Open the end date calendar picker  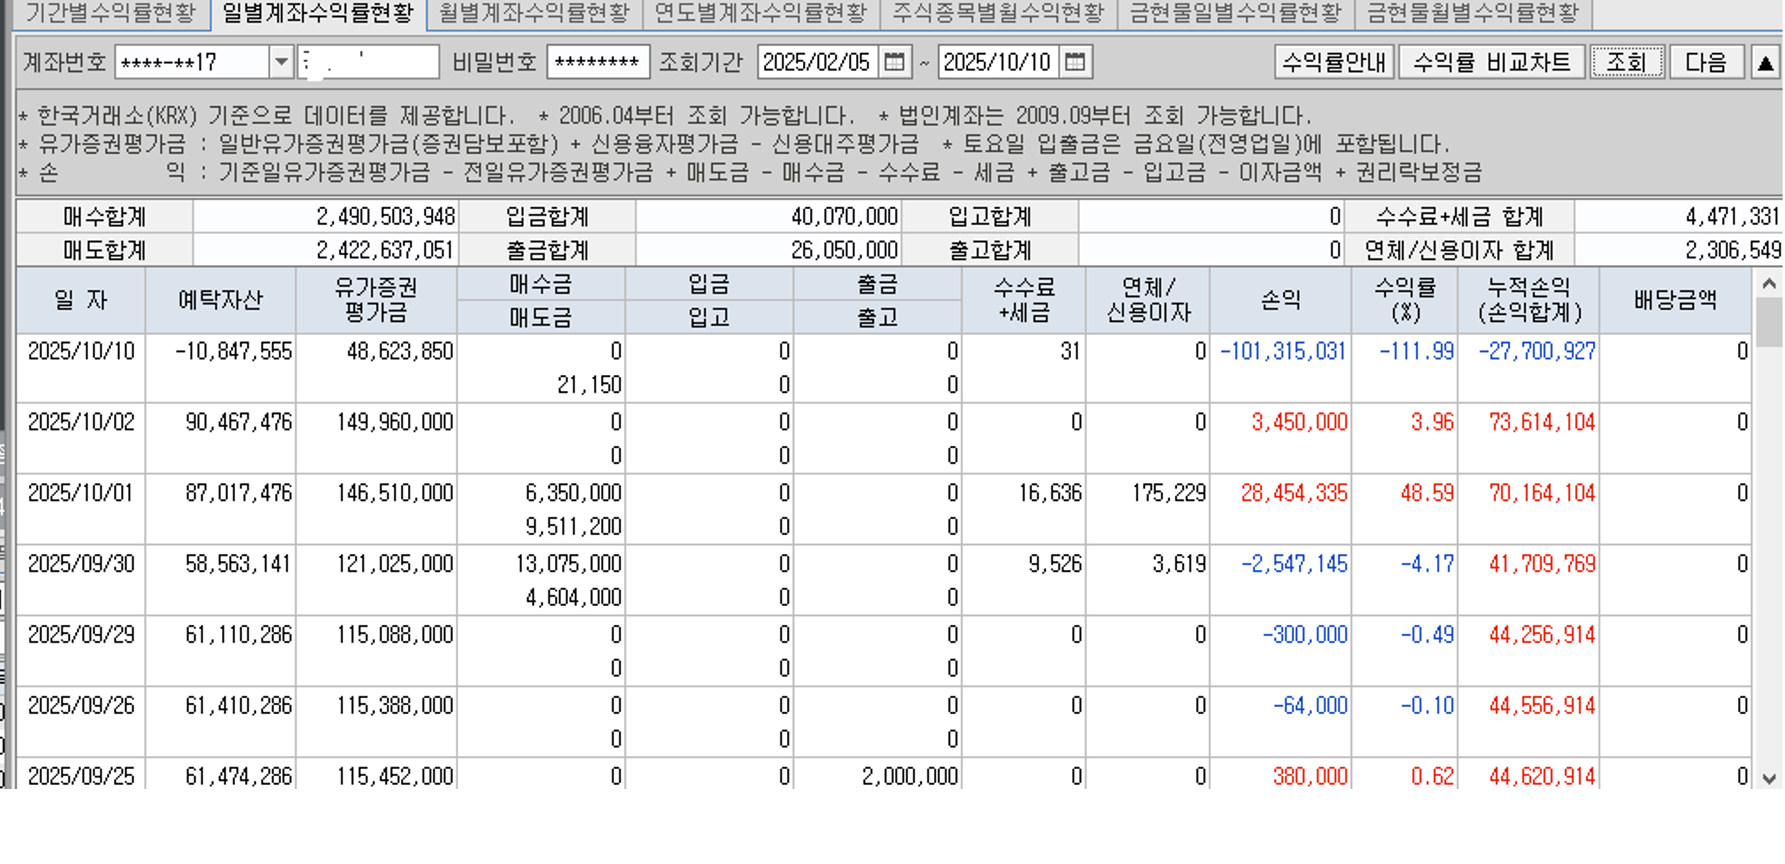pyautogui.click(x=1075, y=62)
